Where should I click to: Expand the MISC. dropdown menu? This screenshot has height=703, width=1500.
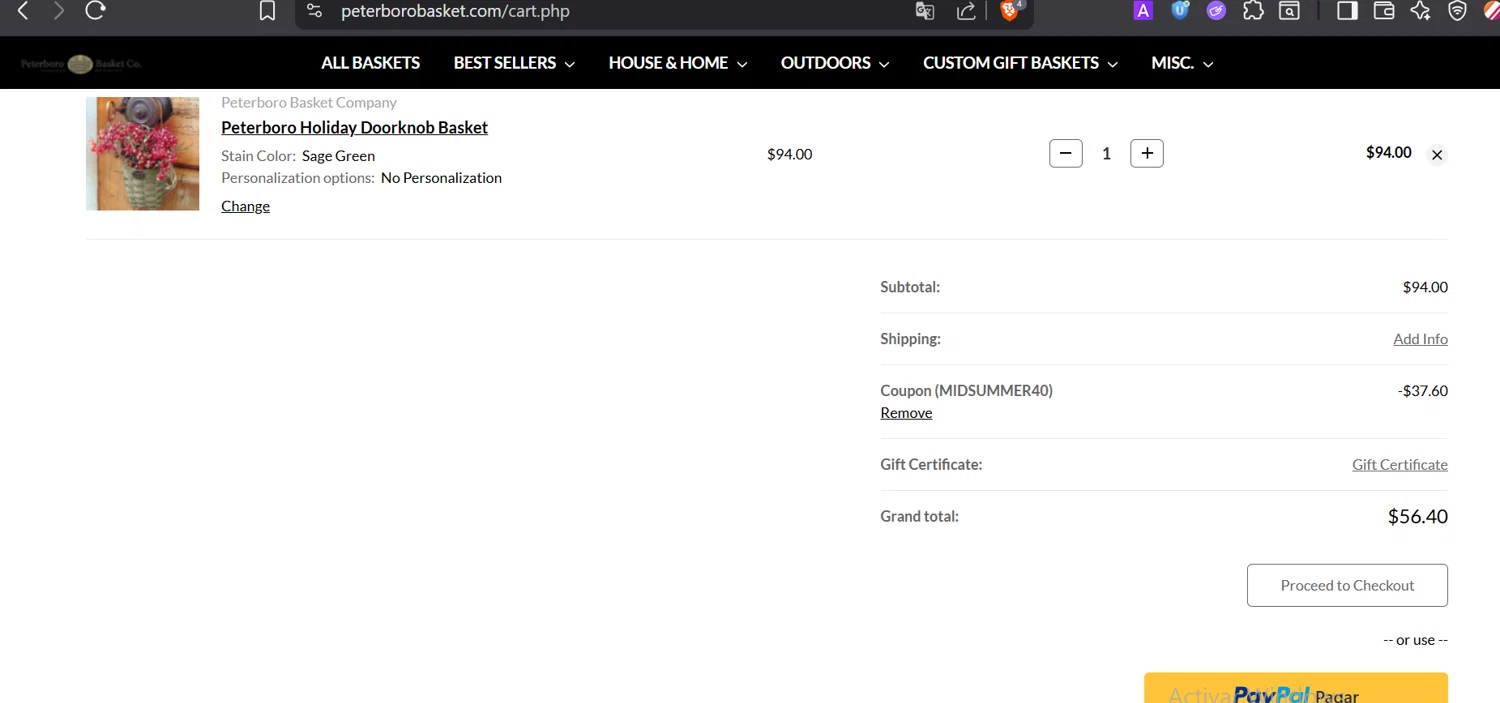pyautogui.click(x=1182, y=63)
